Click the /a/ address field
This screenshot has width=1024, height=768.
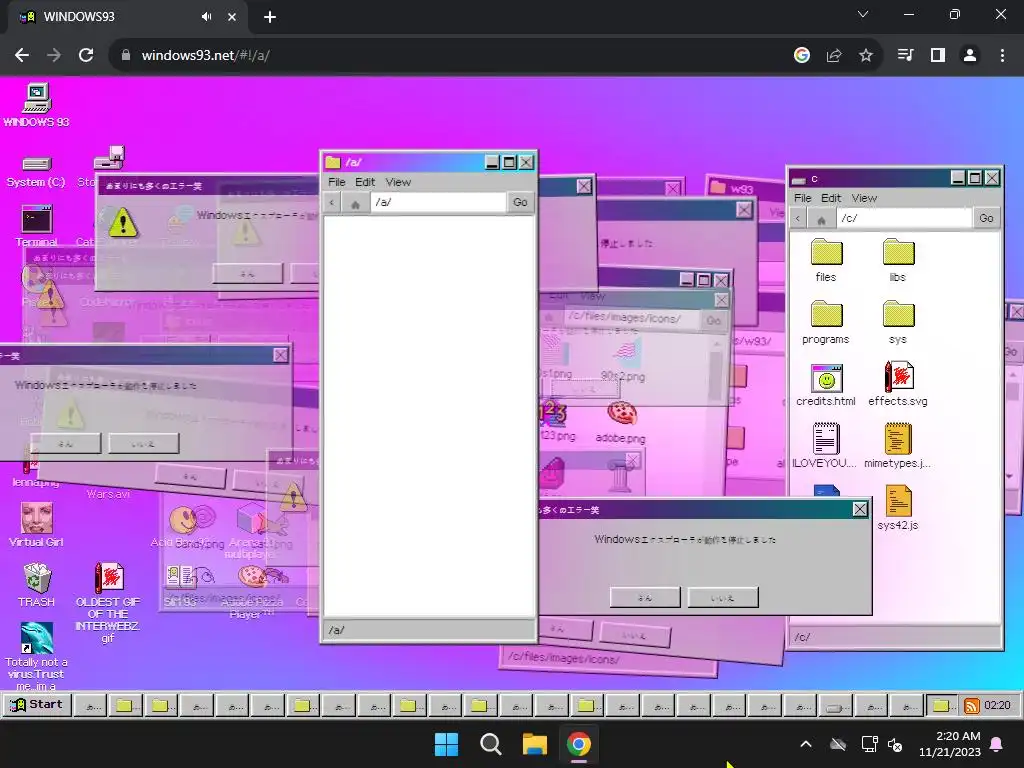tap(438, 202)
